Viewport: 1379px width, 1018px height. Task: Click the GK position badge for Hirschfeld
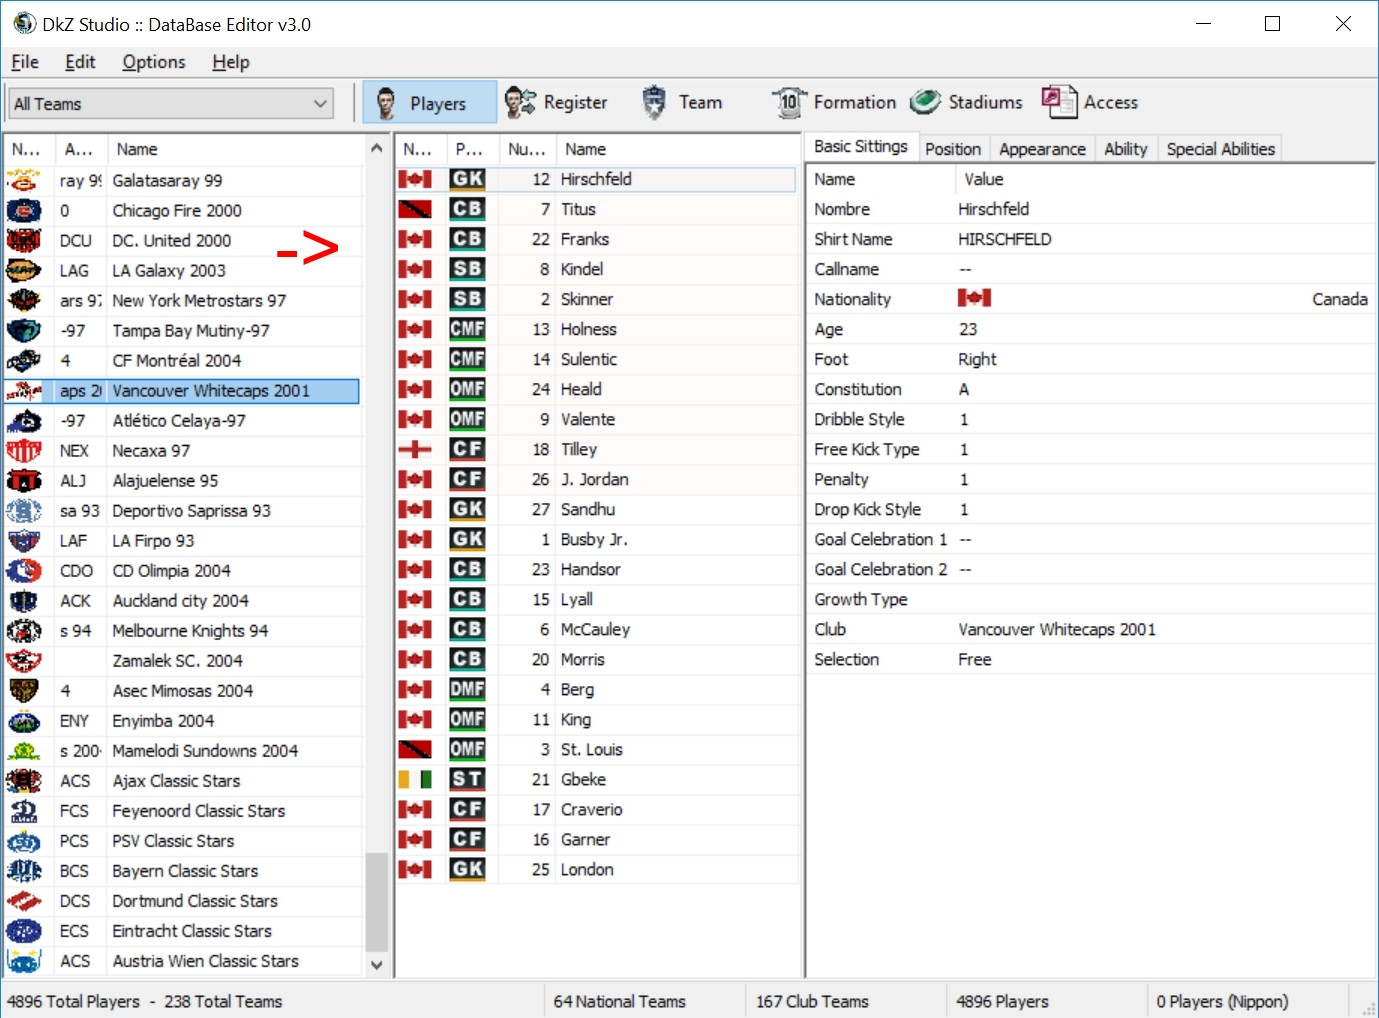(467, 179)
